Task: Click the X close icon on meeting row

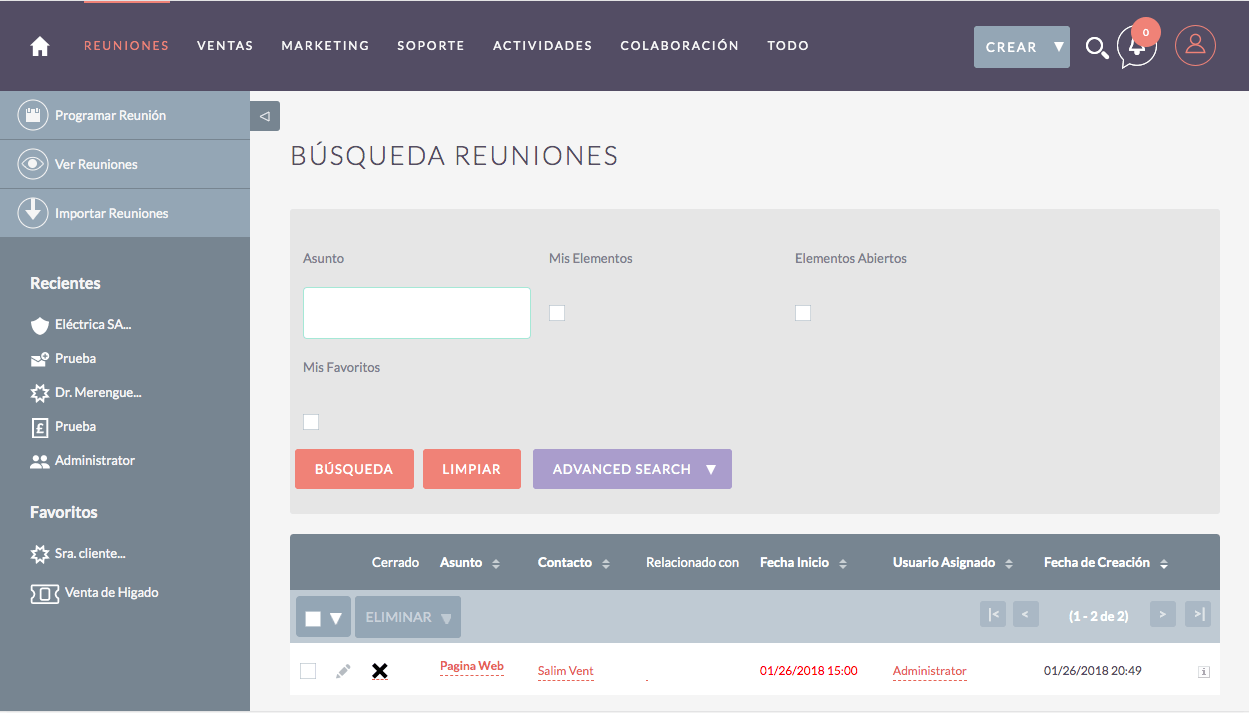Action: point(380,671)
